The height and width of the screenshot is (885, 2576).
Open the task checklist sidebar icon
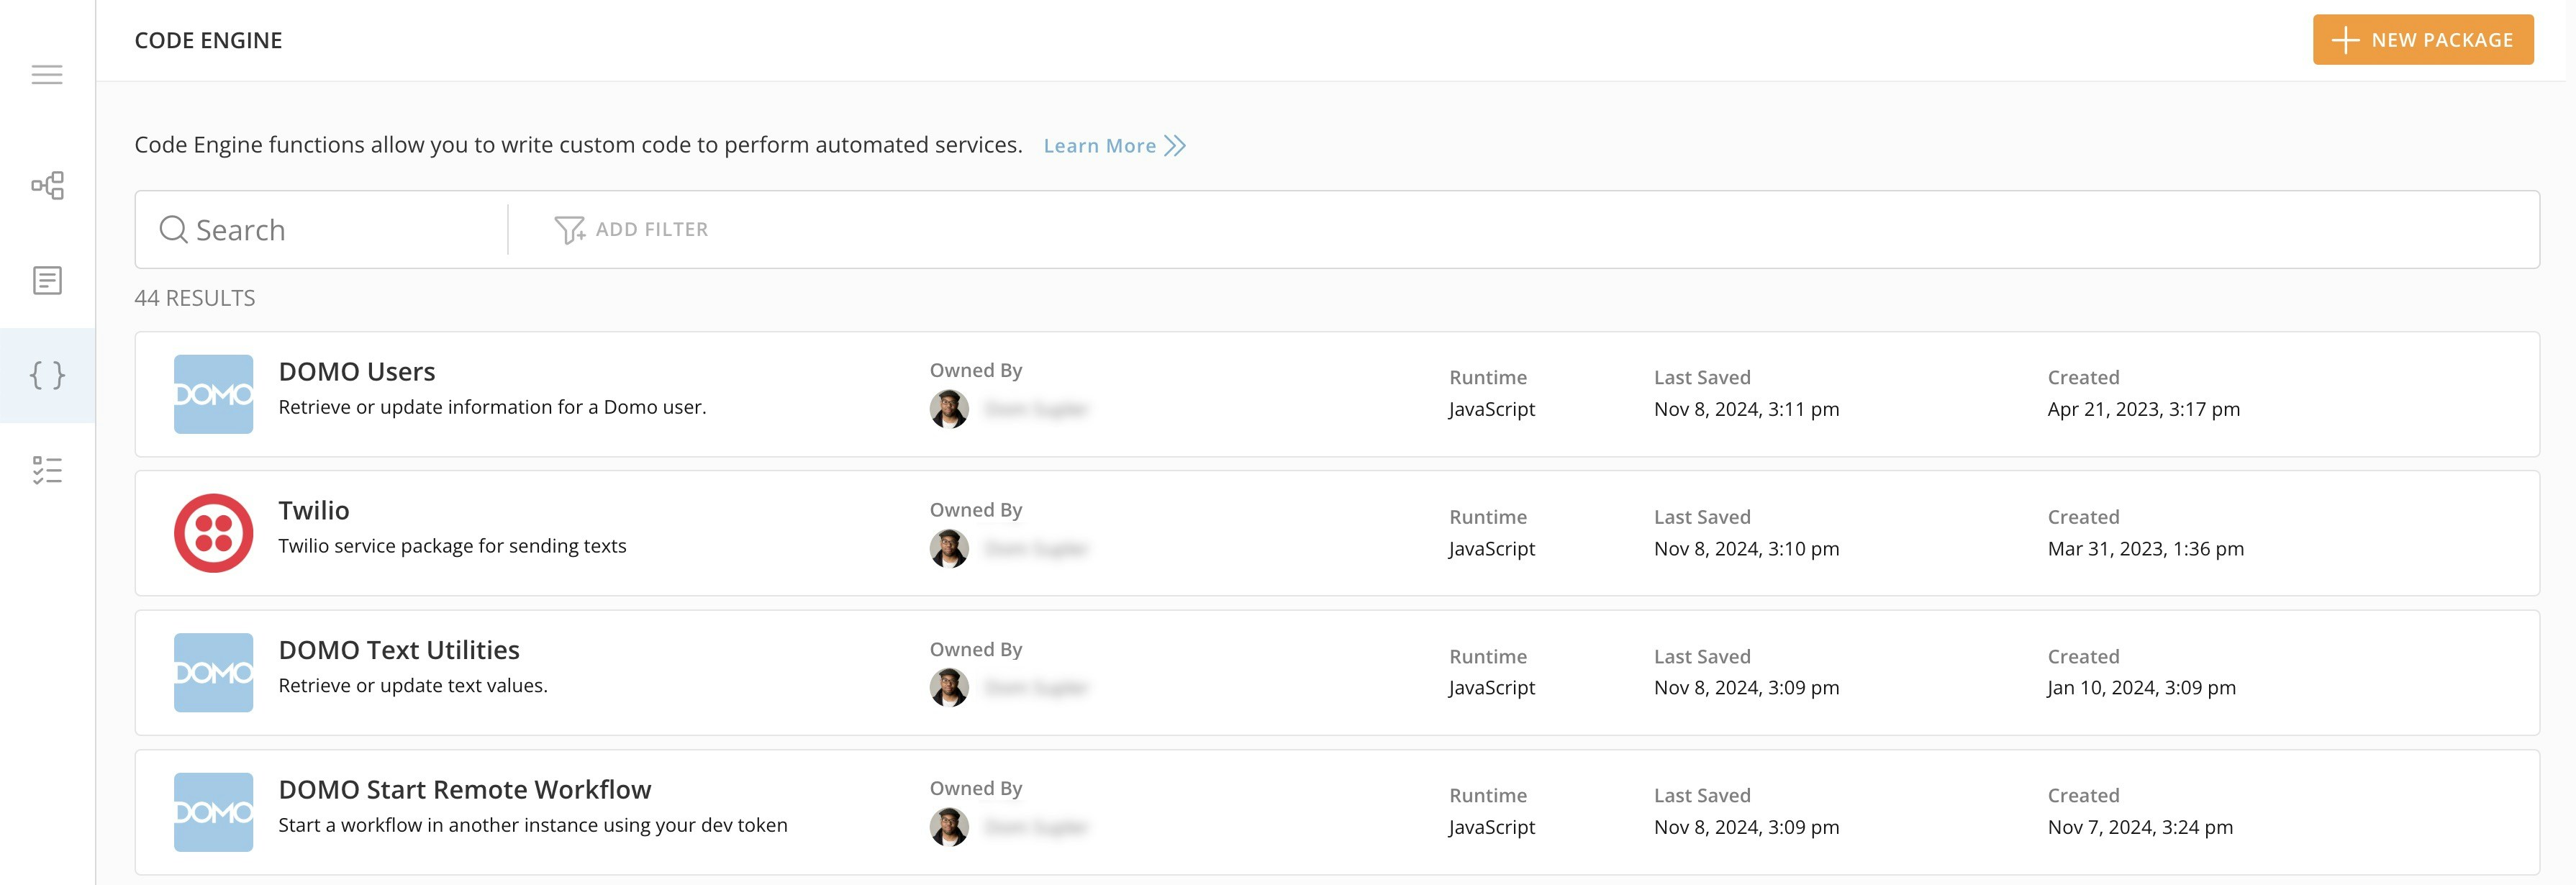click(47, 470)
